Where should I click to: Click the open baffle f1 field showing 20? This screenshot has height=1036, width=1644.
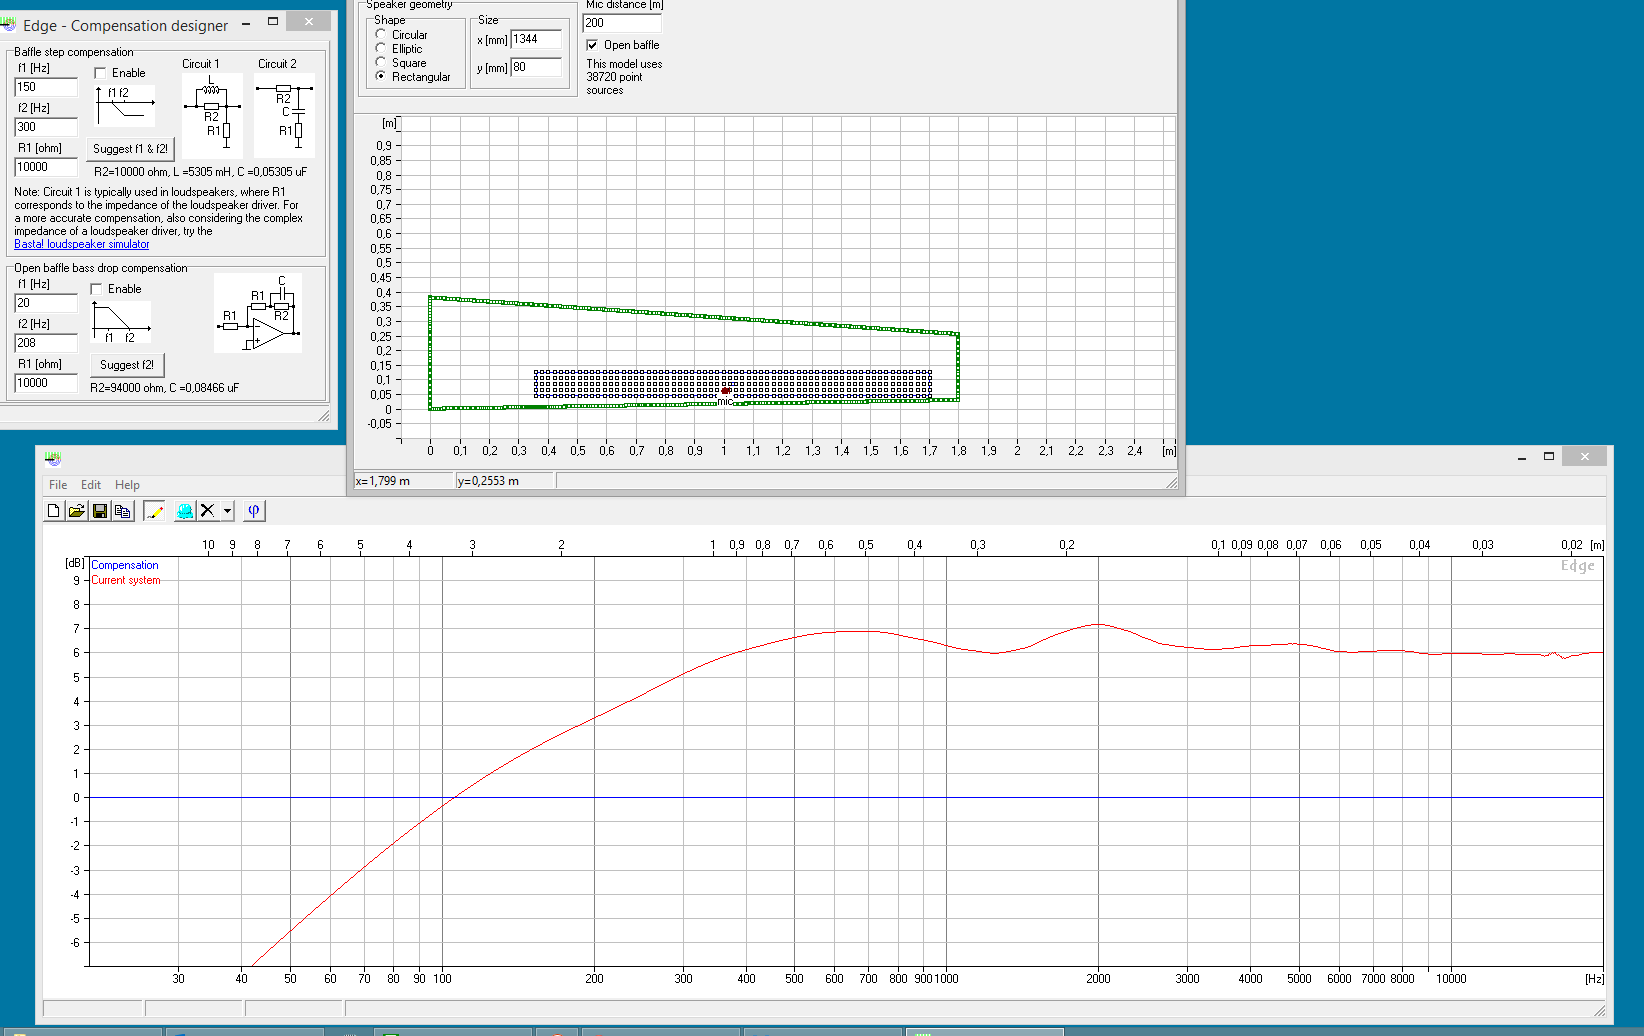(46, 303)
